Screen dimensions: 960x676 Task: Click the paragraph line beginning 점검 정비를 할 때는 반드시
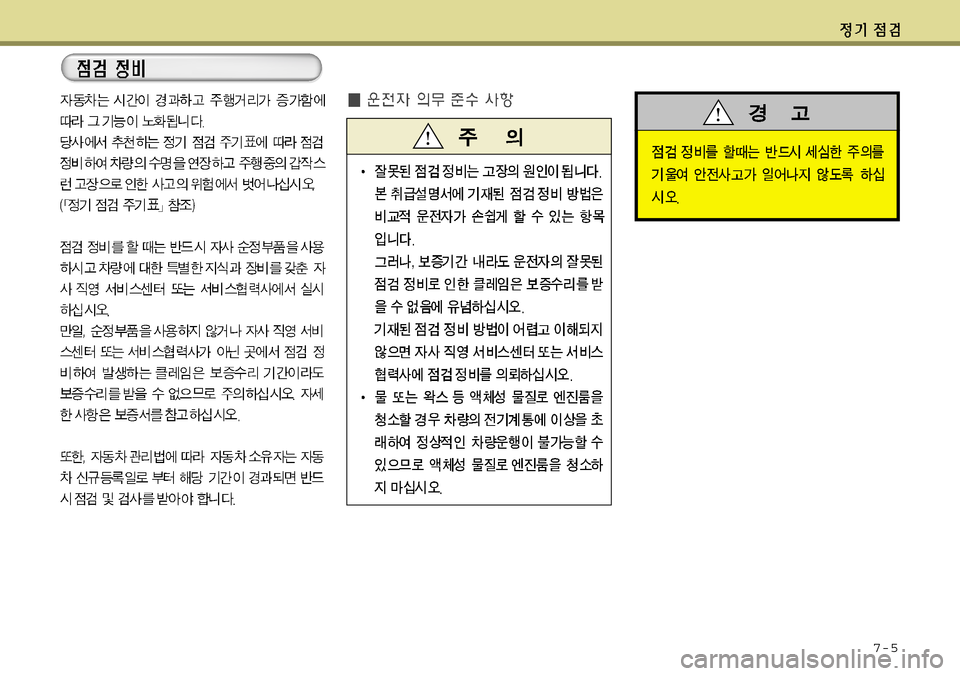tap(192, 247)
